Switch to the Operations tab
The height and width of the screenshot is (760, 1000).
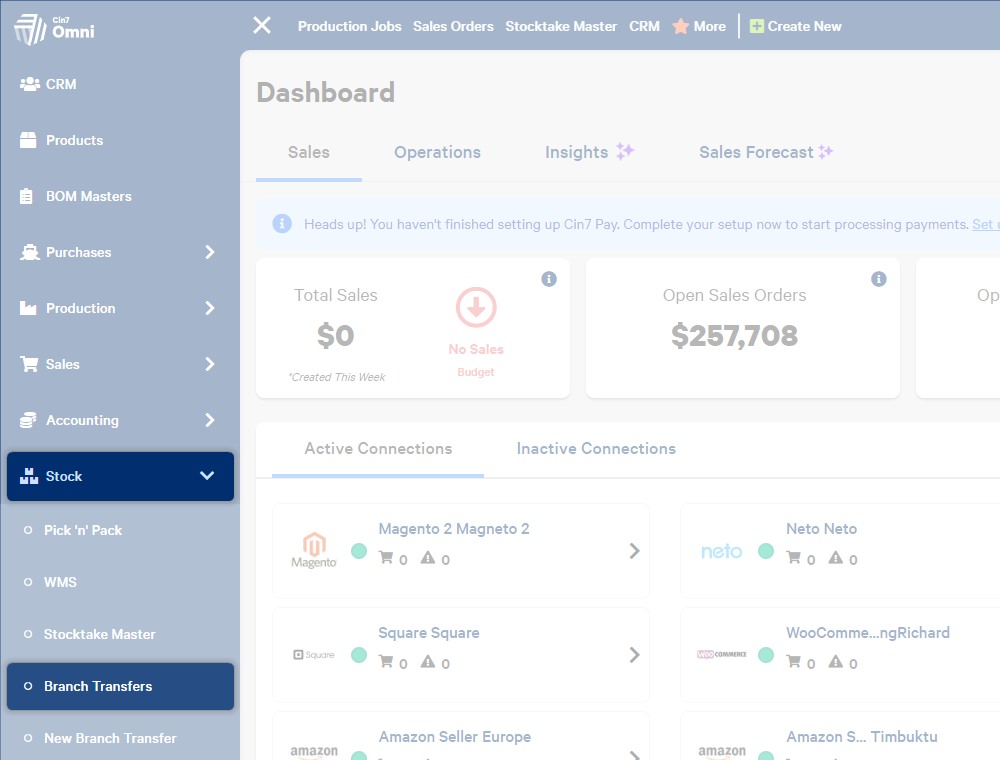[x=438, y=152]
